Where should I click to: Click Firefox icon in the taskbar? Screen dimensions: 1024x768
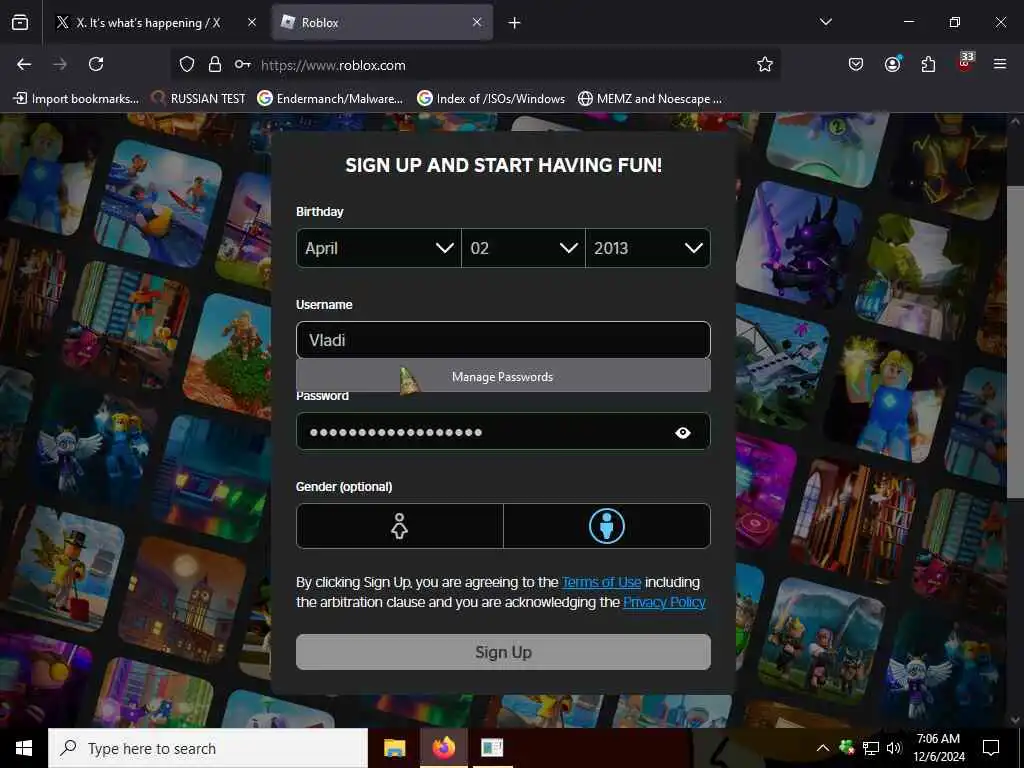(x=443, y=748)
